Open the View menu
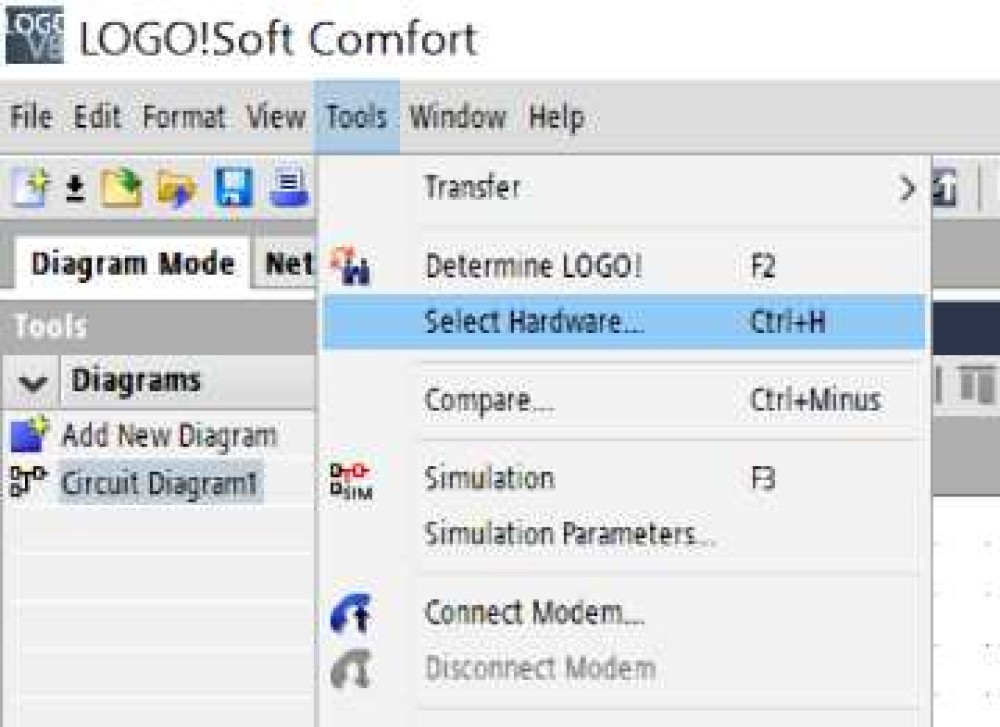This screenshot has height=727, width=1000. tap(276, 117)
